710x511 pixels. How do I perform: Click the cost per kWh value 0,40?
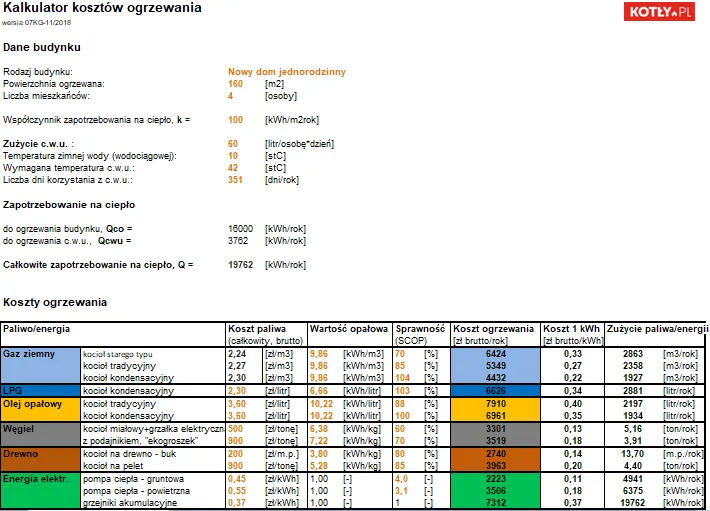tap(573, 404)
